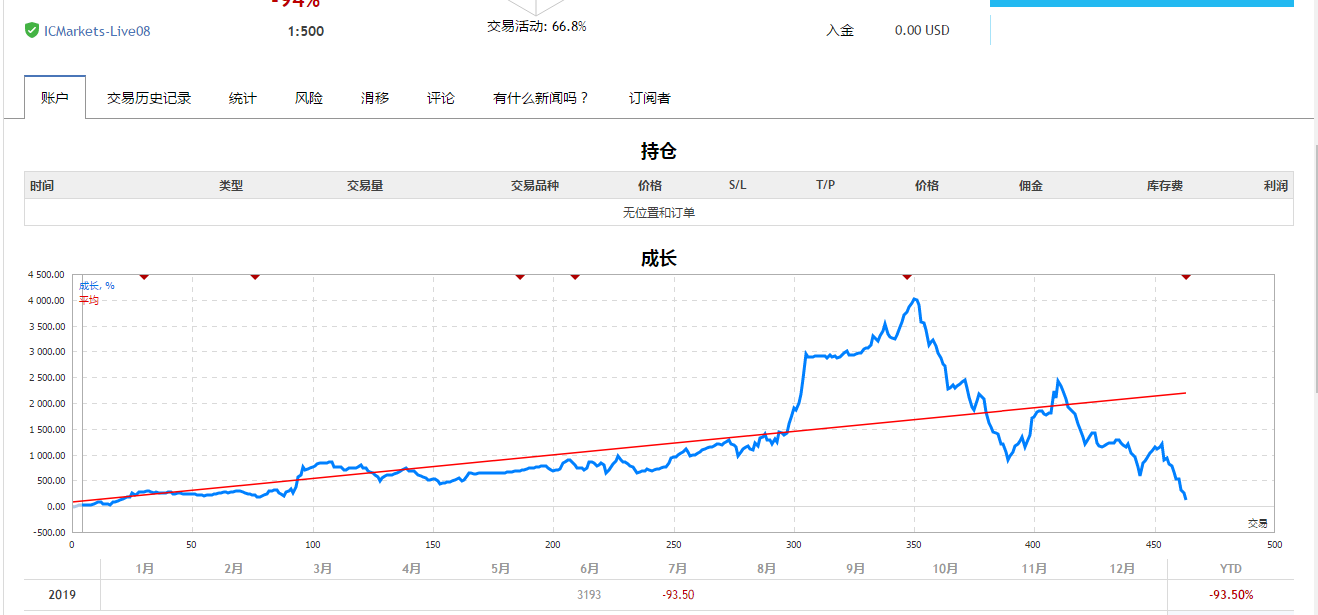Screen dimensions: 1318x615
Task: Click the -93.50% YTD value
Action: click(x=1231, y=595)
